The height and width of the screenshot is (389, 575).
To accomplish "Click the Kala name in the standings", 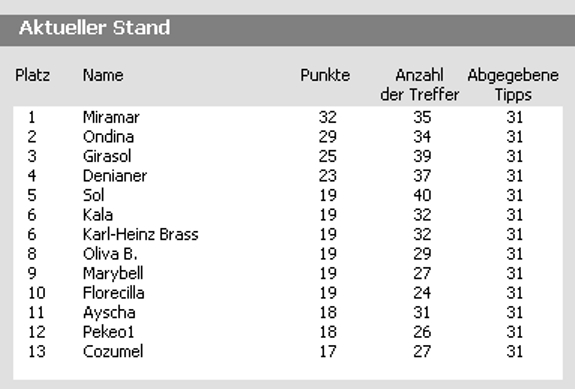I will [98, 214].
